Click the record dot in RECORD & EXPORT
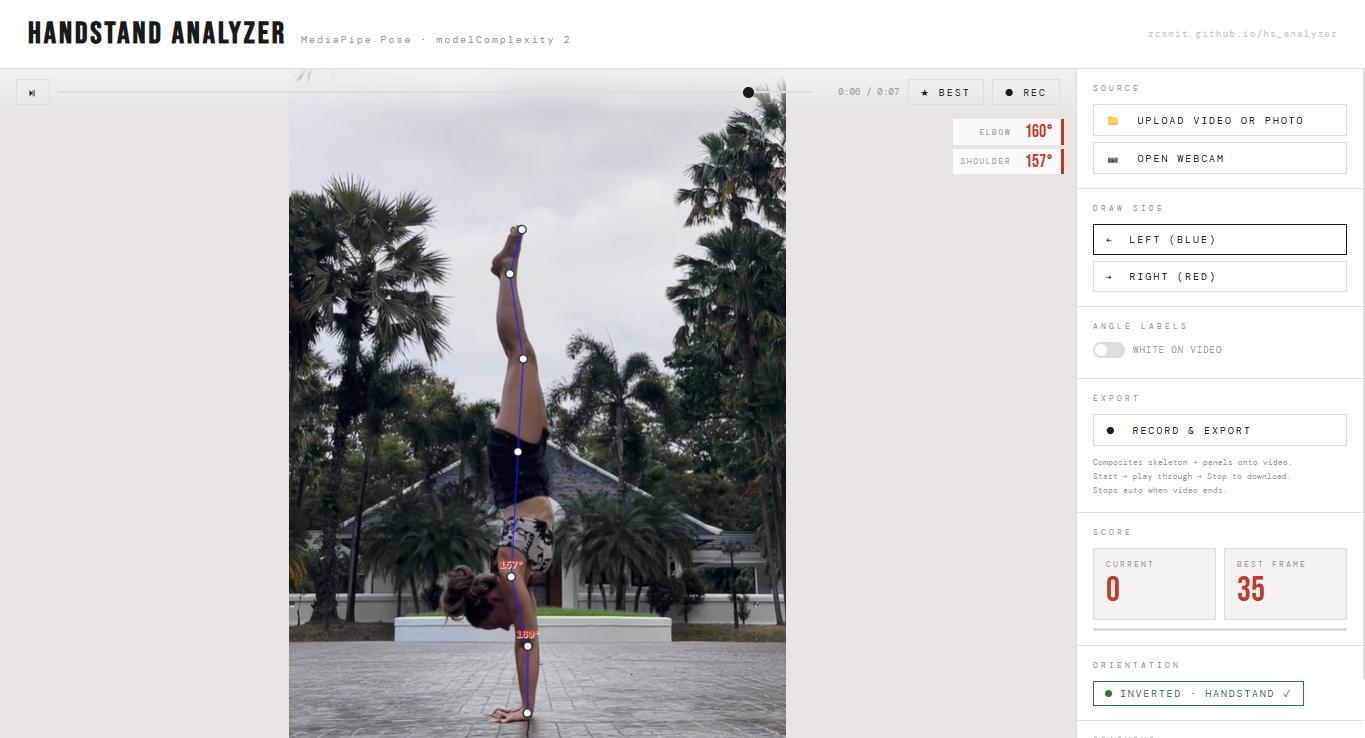This screenshot has height=738, width=1365. coord(1110,429)
